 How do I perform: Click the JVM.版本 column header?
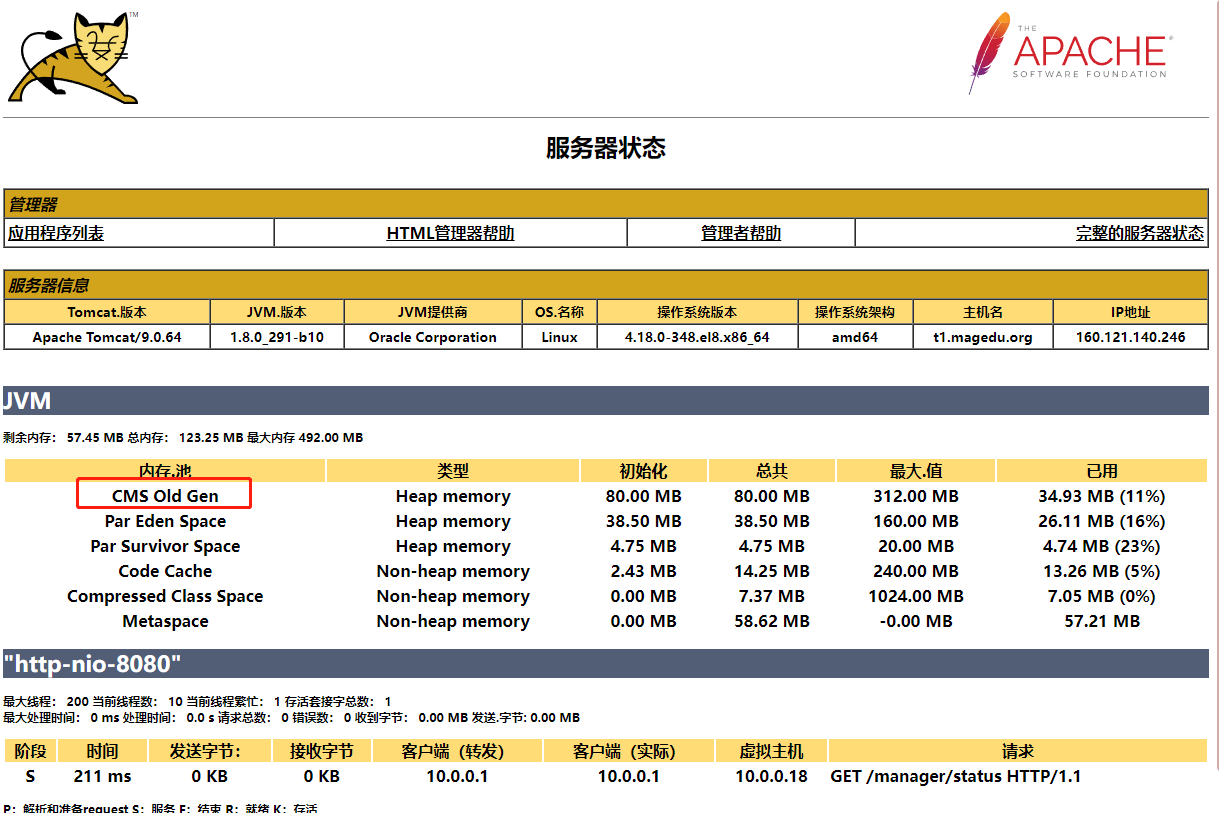click(x=277, y=312)
